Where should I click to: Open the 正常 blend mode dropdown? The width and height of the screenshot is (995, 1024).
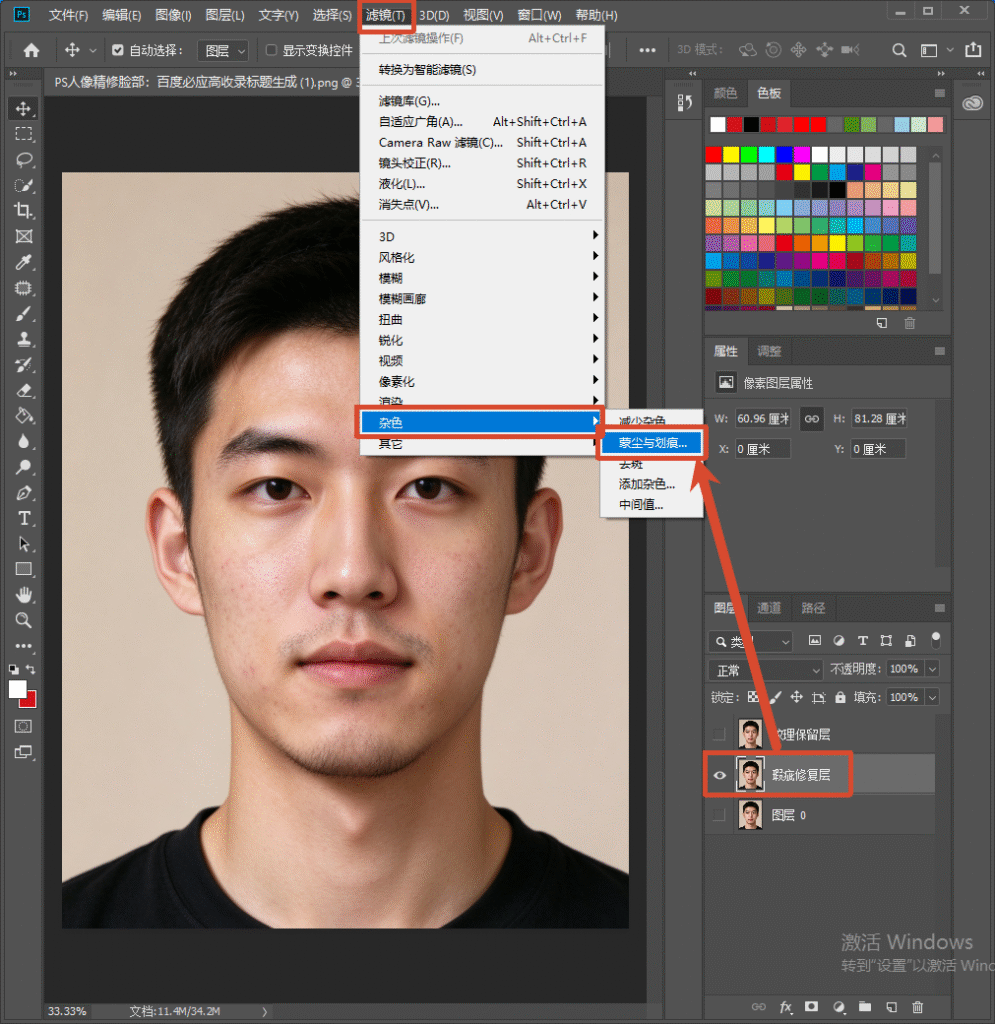pos(765,670)
